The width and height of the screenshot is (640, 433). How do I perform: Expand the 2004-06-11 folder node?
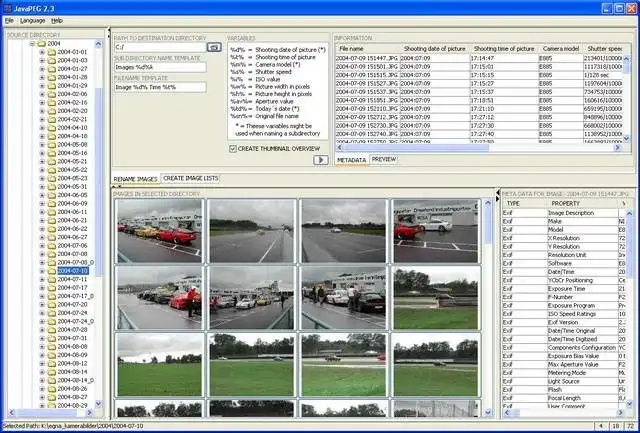coord(42,212)
